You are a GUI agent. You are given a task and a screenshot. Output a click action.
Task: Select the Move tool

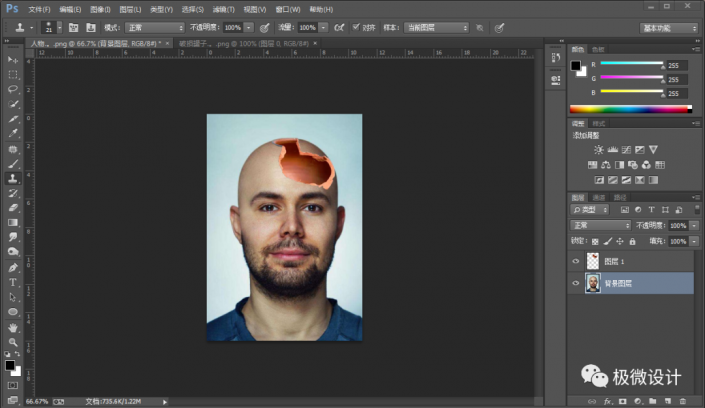click(13, 60)
